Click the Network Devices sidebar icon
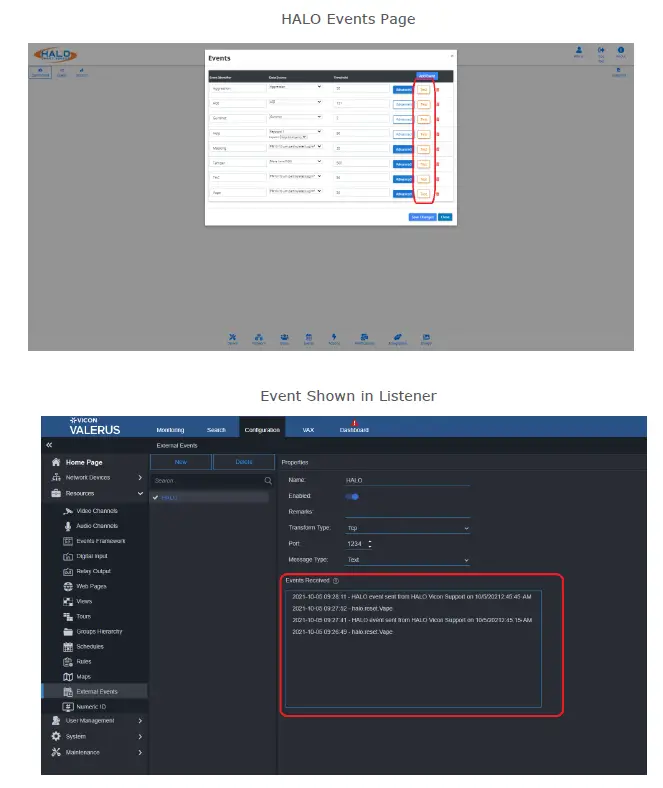The width and height of the screenshot is (663, 788). pyautogui.click(x=56, y=477)
